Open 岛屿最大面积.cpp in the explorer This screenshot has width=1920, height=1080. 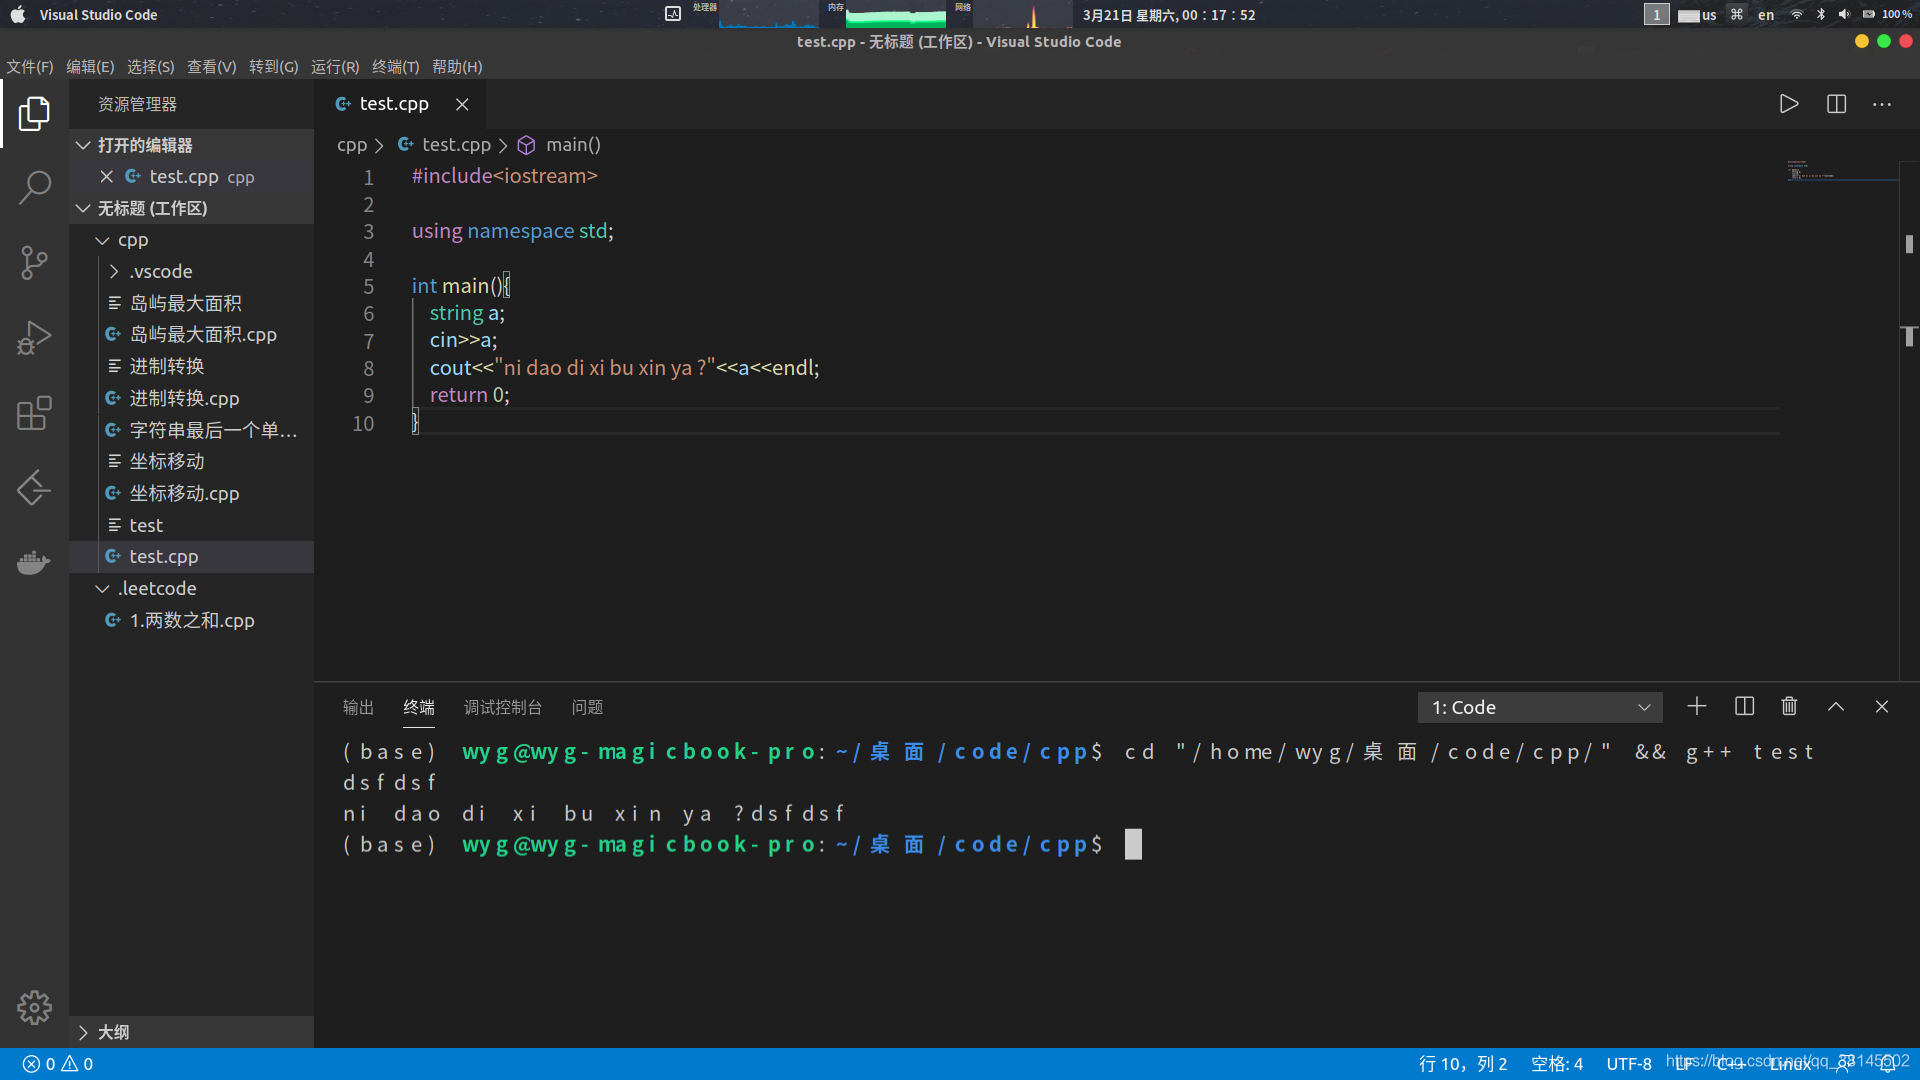(x=191, y=335)
